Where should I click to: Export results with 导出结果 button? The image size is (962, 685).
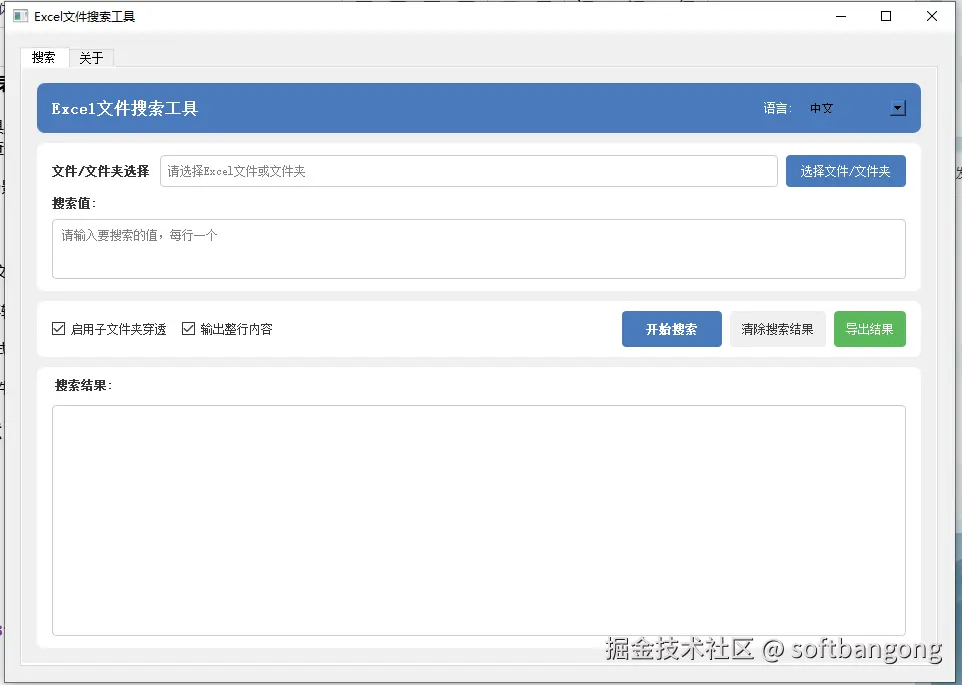869,329
